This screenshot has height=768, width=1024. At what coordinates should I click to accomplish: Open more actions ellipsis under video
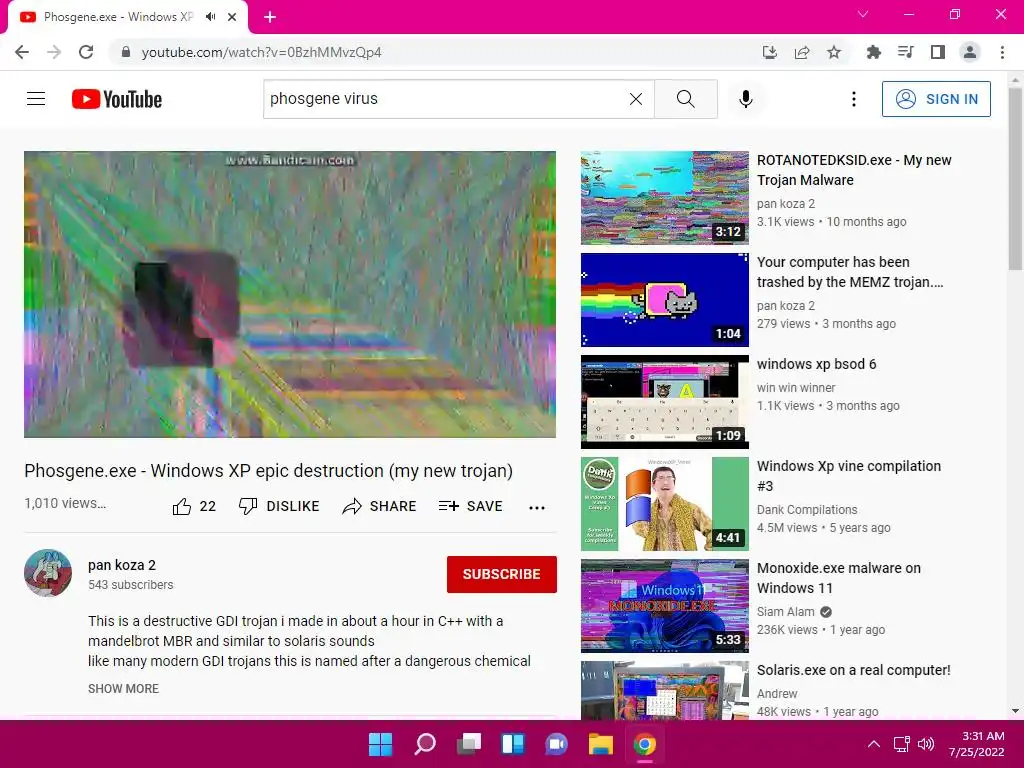[537, 507]
